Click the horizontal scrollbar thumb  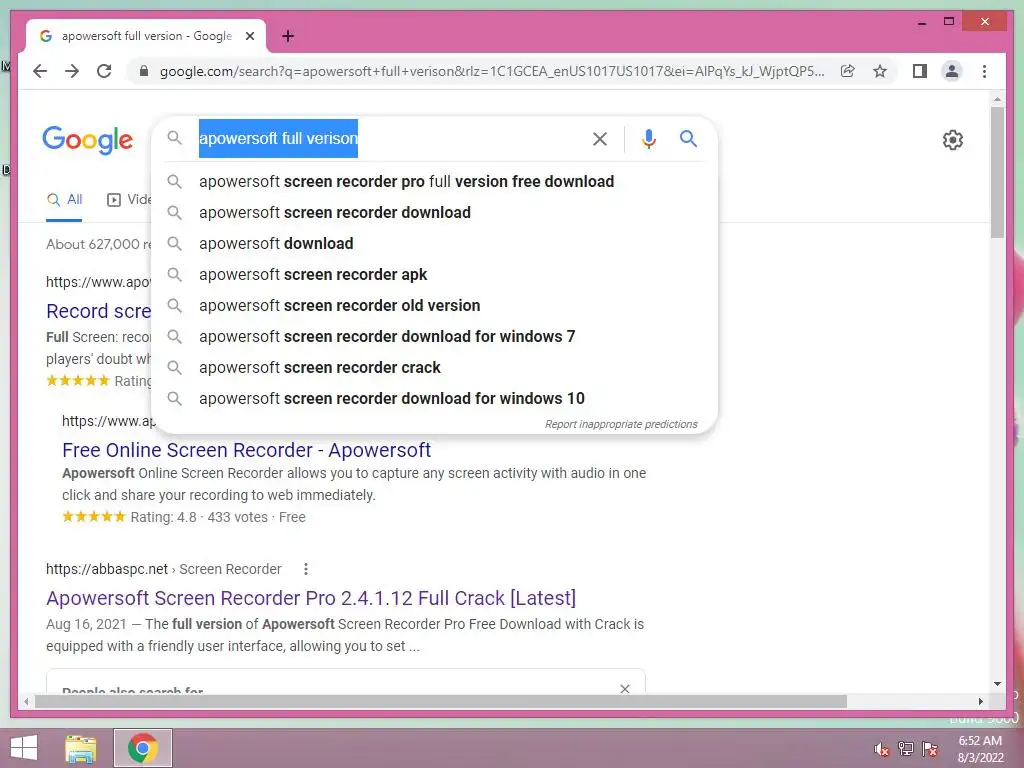(441, 701)
